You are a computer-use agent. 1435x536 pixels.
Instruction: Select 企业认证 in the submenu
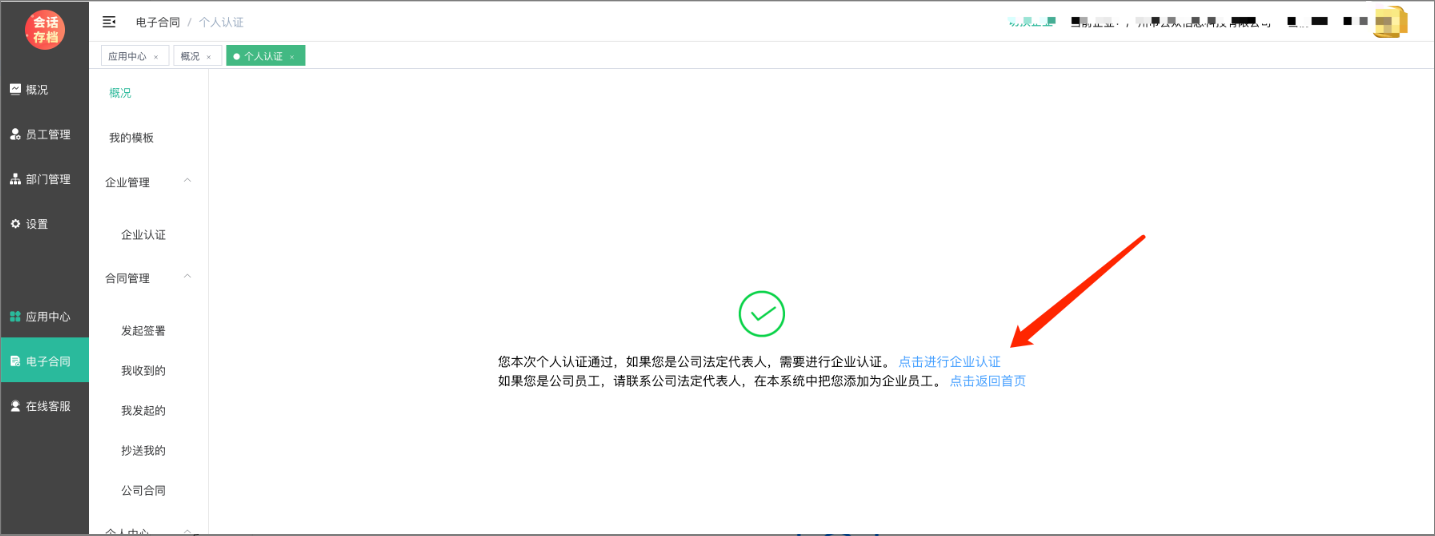(x=143, y=235)
